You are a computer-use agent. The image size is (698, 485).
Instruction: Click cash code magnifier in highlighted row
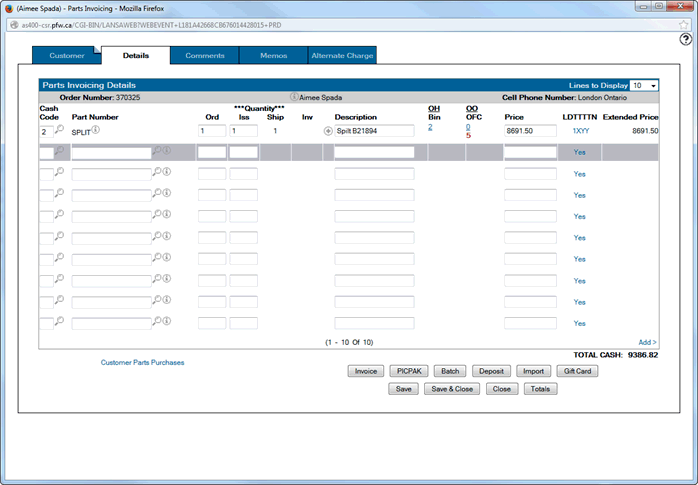(x=59, y=151)
